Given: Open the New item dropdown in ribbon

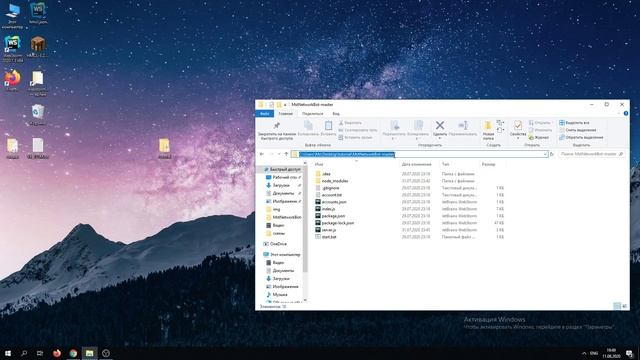Looking at the screenshot, I should 500,122.
